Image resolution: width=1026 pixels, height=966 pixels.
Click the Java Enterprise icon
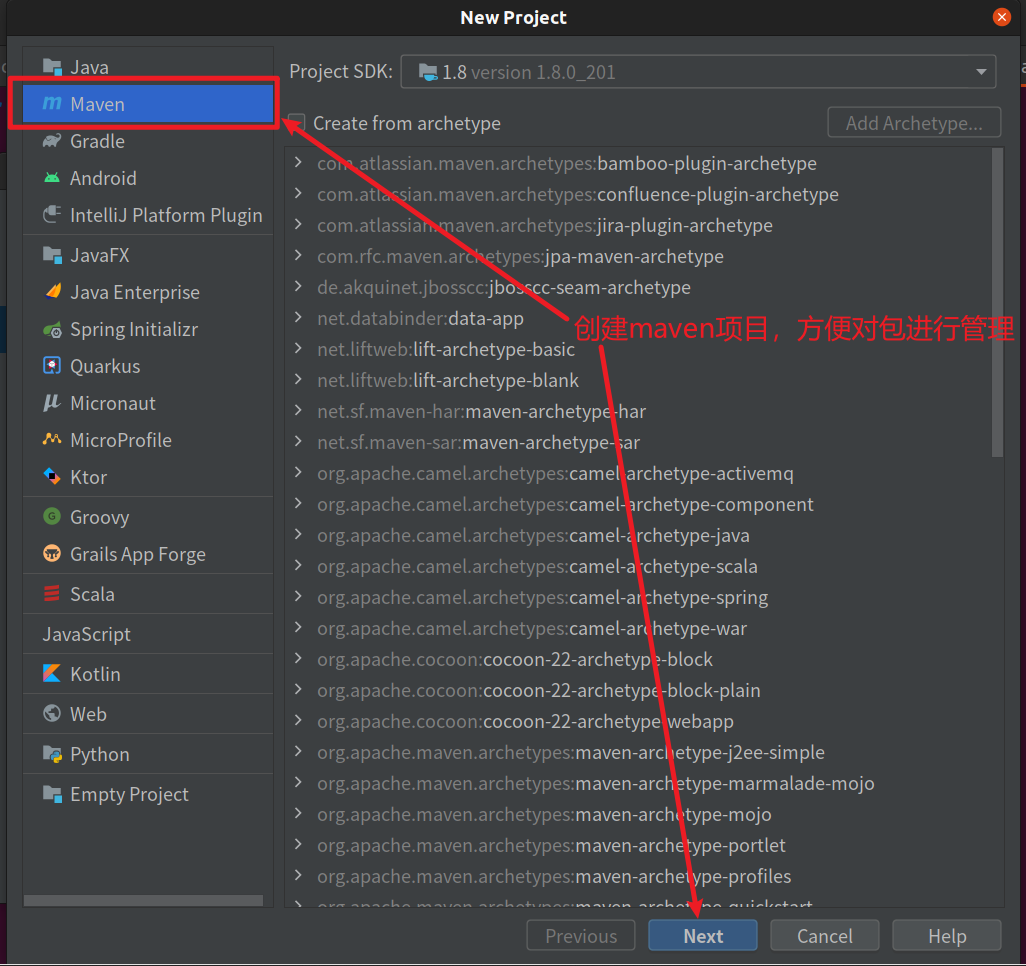point(52,291)
